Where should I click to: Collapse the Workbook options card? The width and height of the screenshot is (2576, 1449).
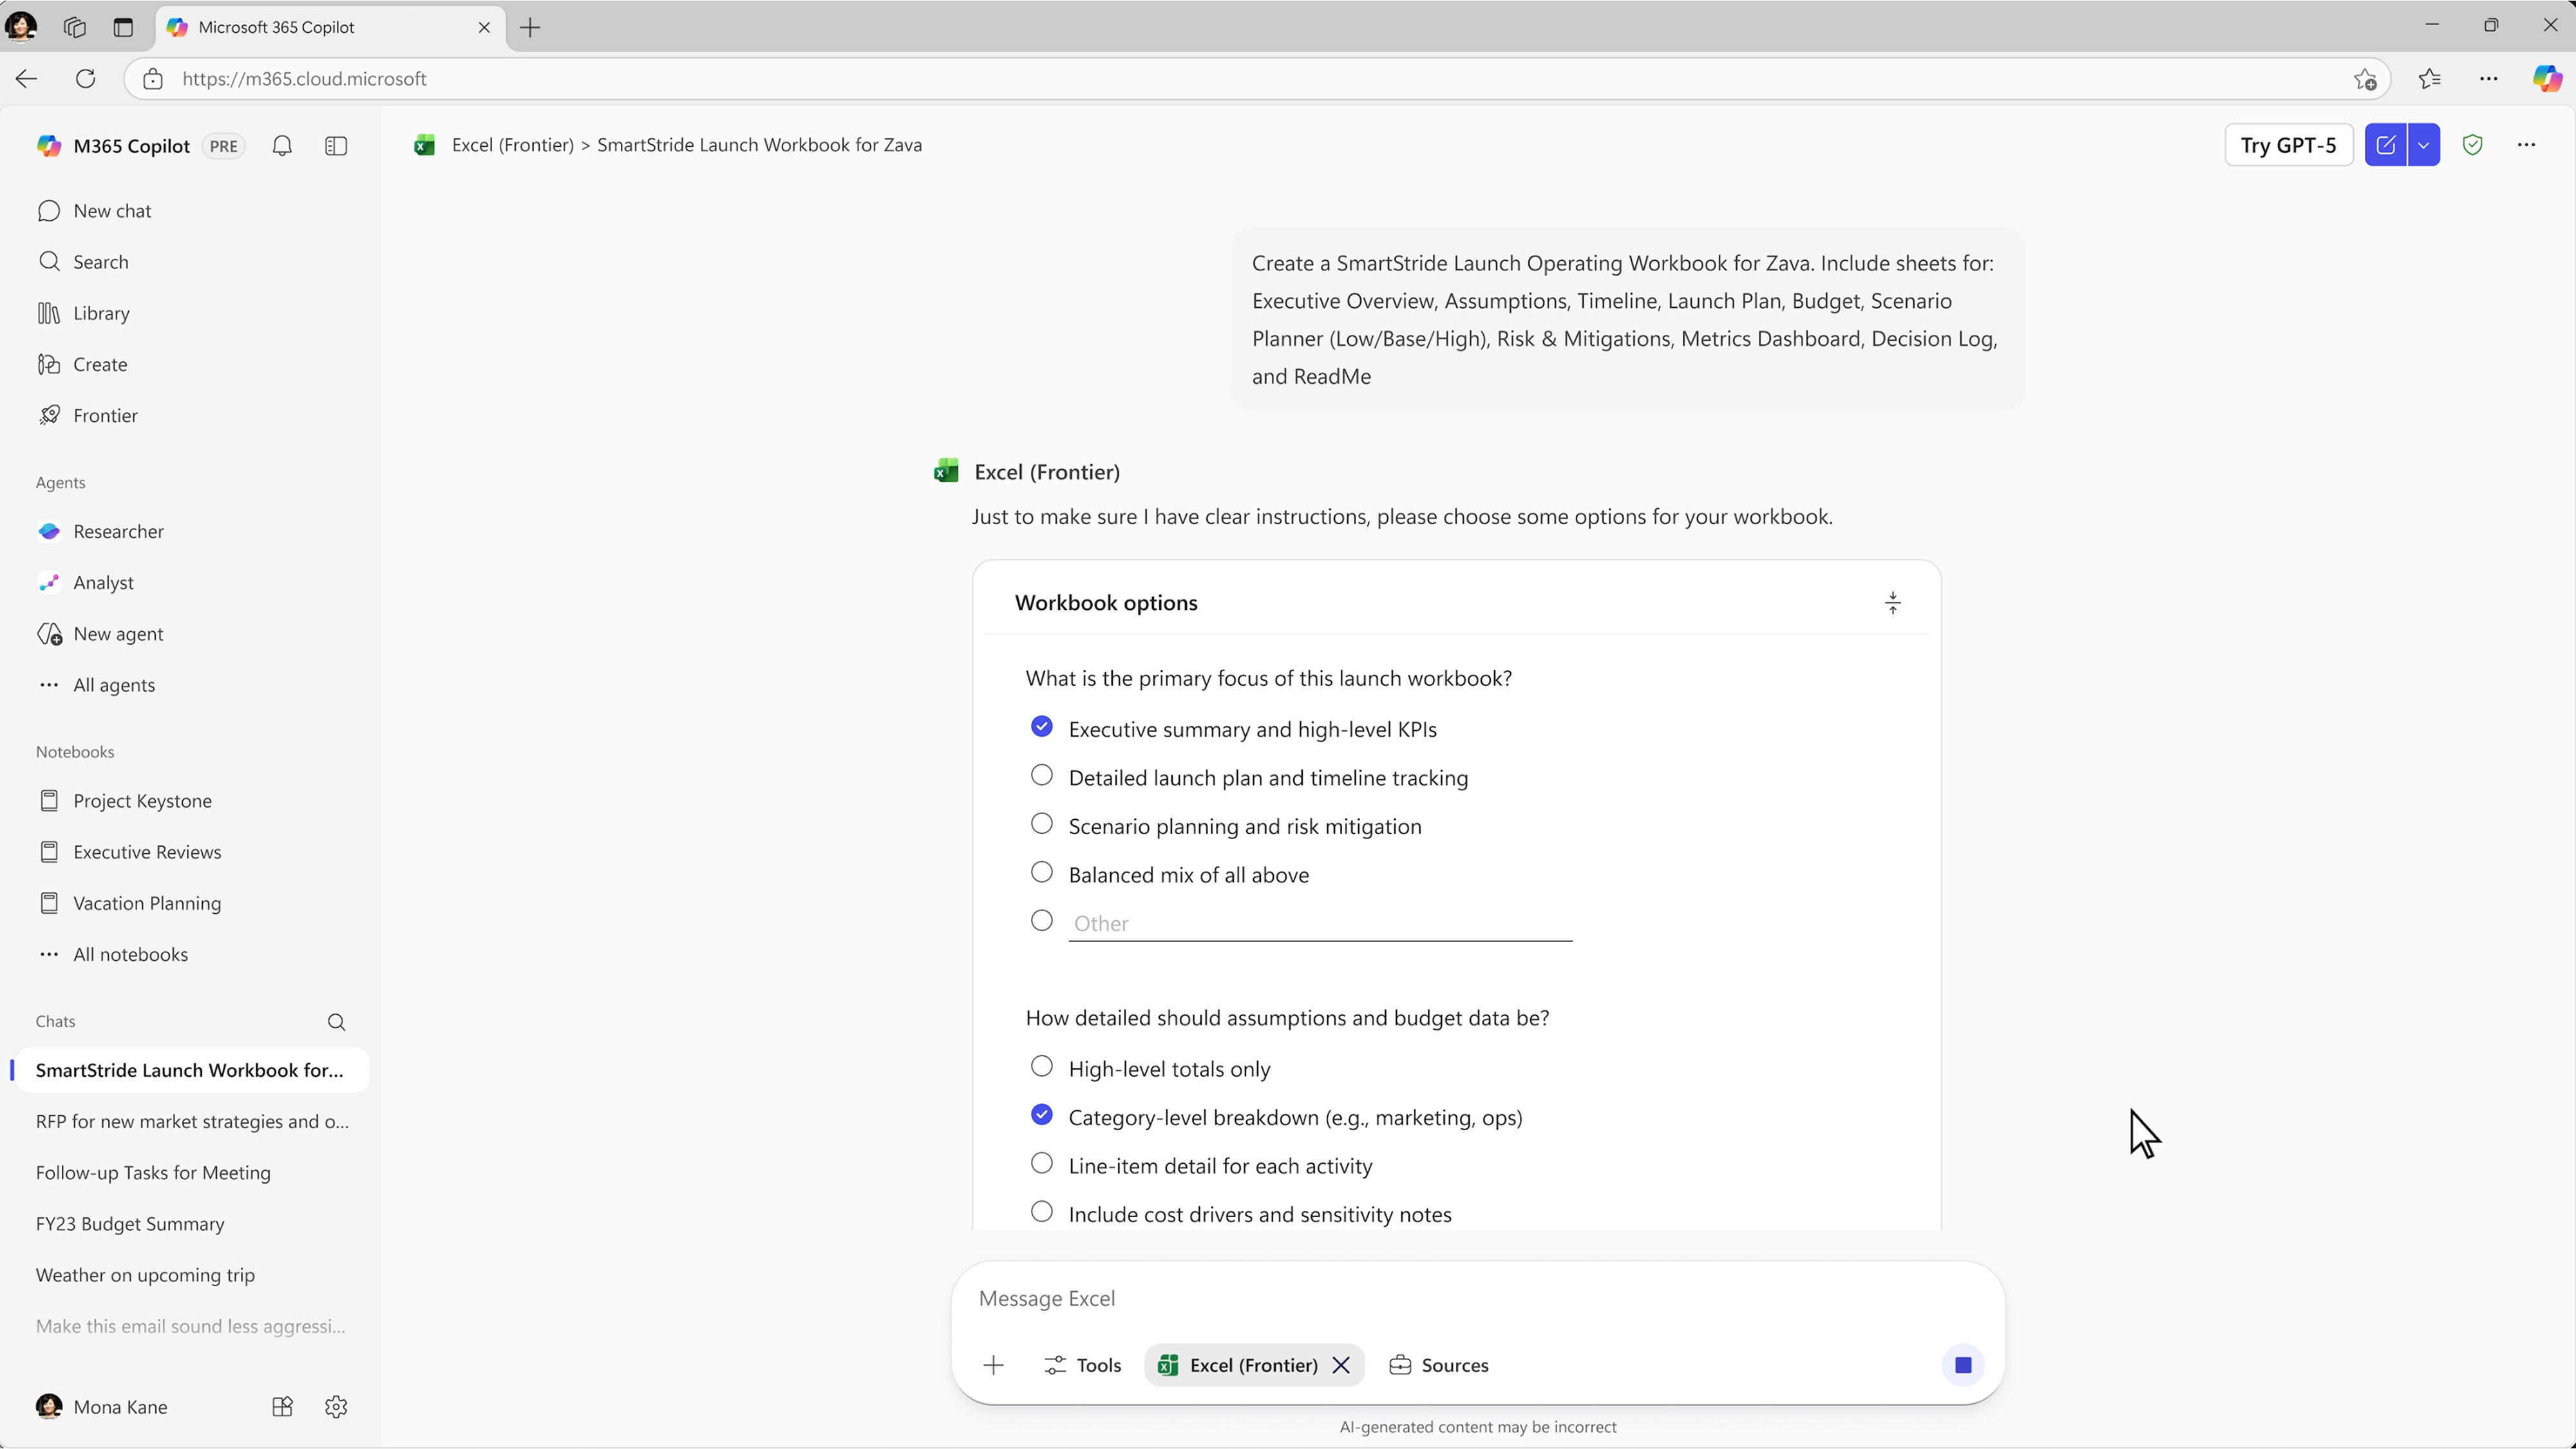1892,603
